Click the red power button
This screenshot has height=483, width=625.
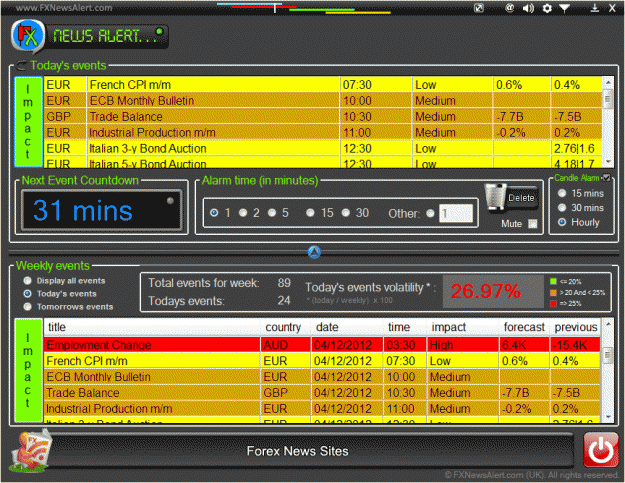(x=601, y=450)
